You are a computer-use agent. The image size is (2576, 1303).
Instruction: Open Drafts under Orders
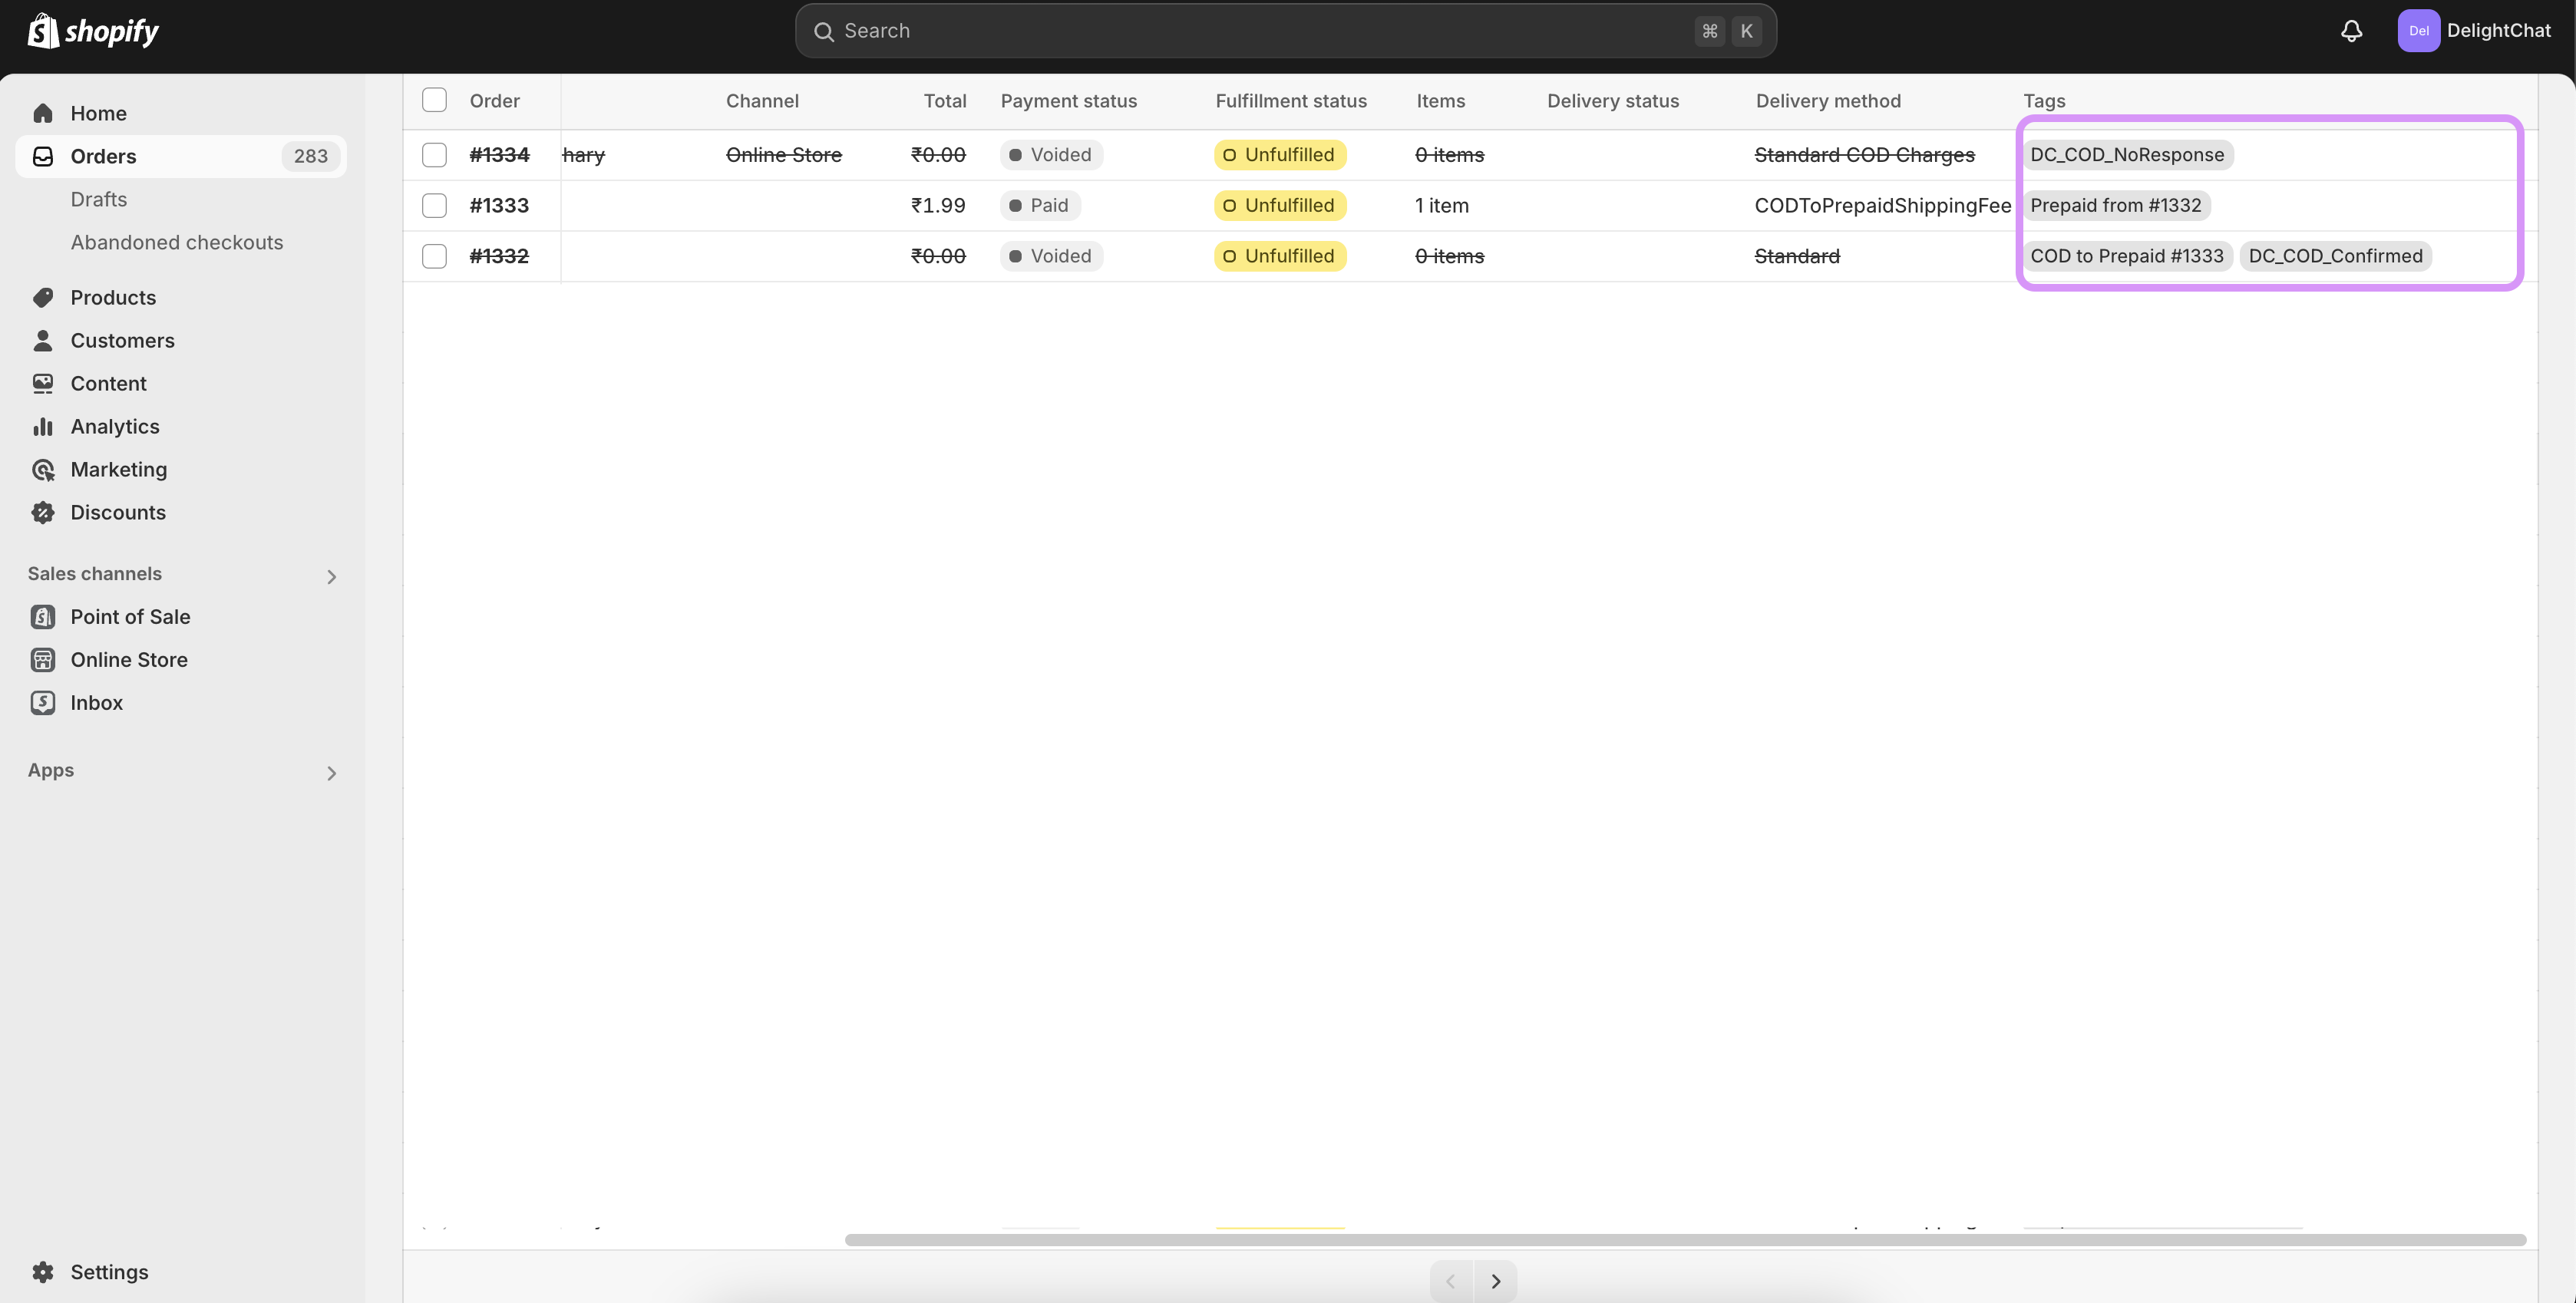[99, 199]
